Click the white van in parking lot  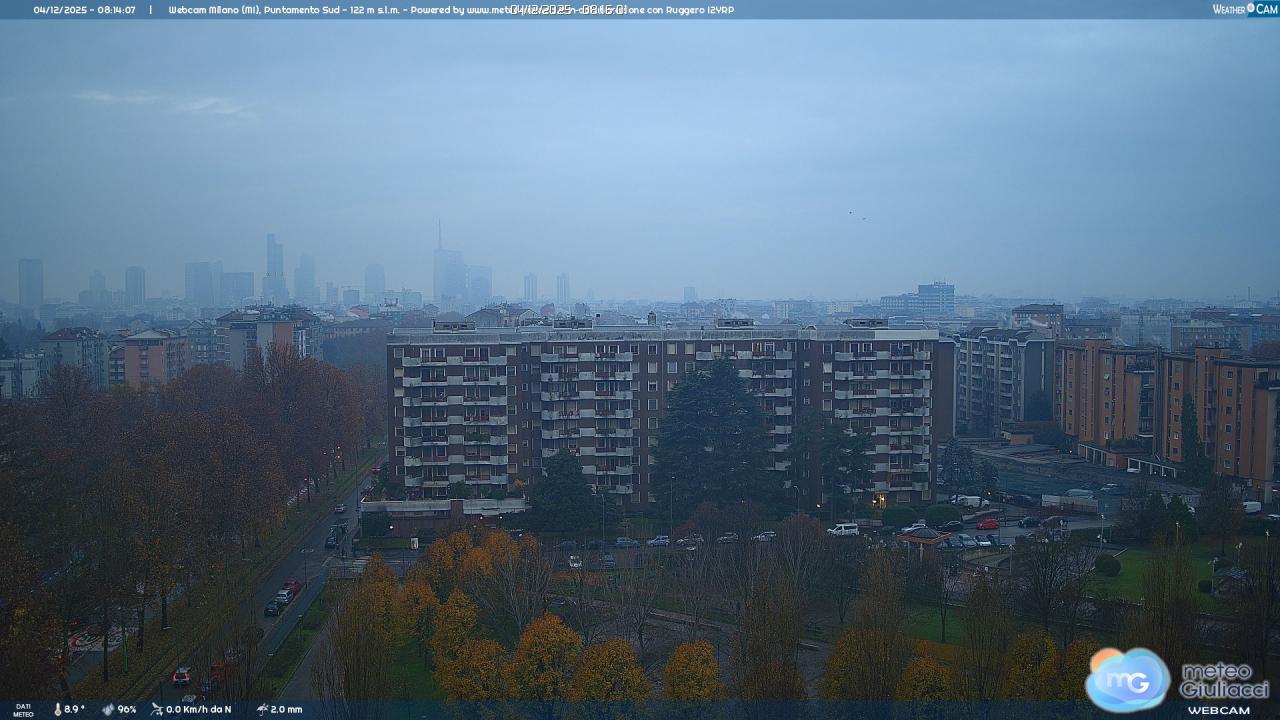click(x=843, y=529)
